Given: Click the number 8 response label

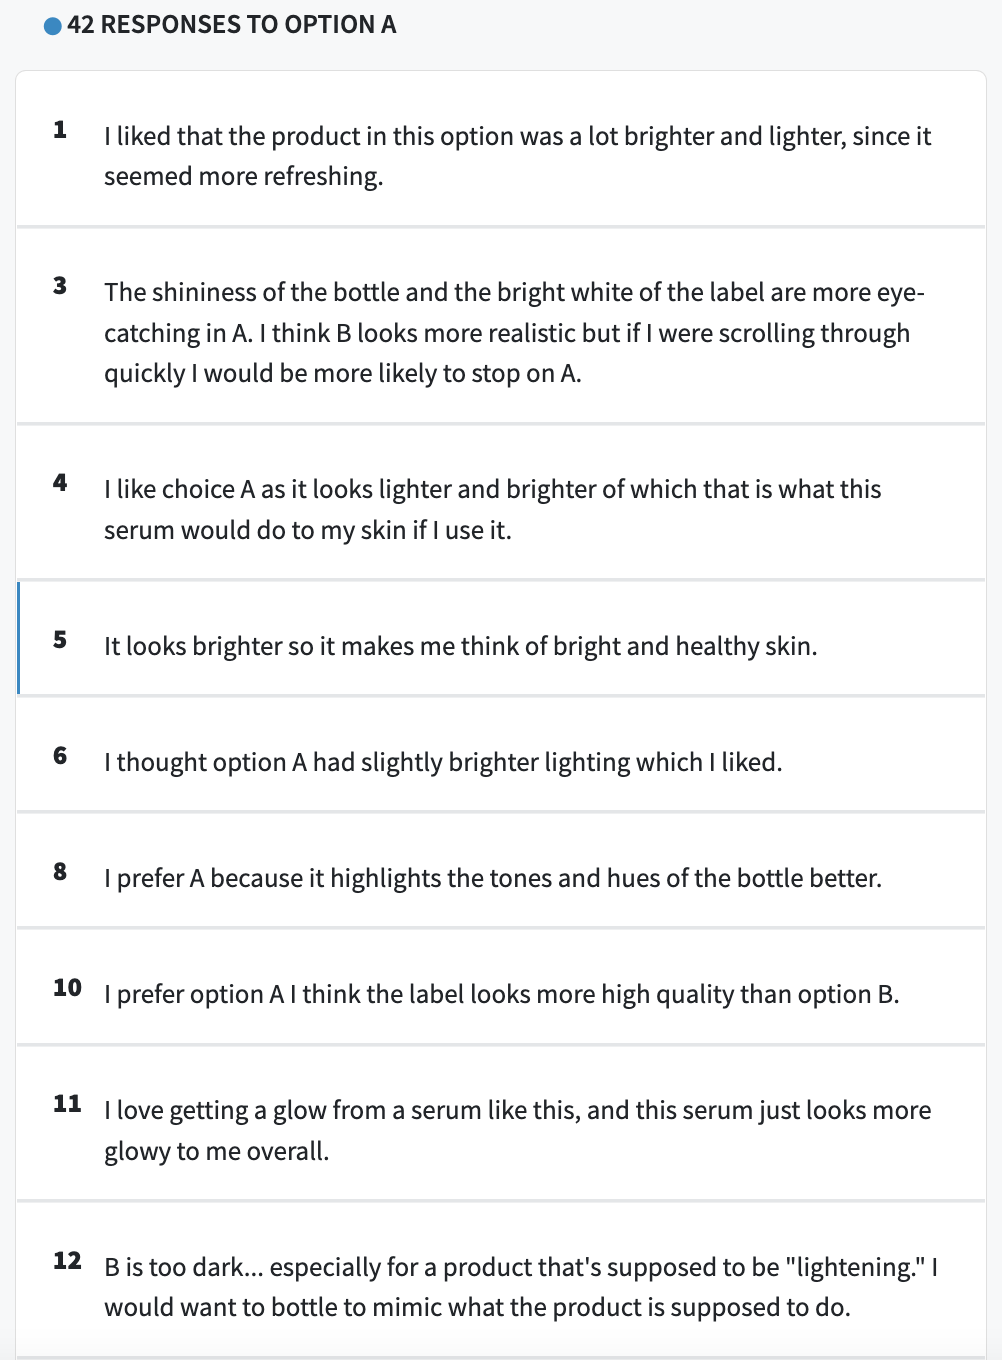Looking at the screenshot, I should [60, 872].
